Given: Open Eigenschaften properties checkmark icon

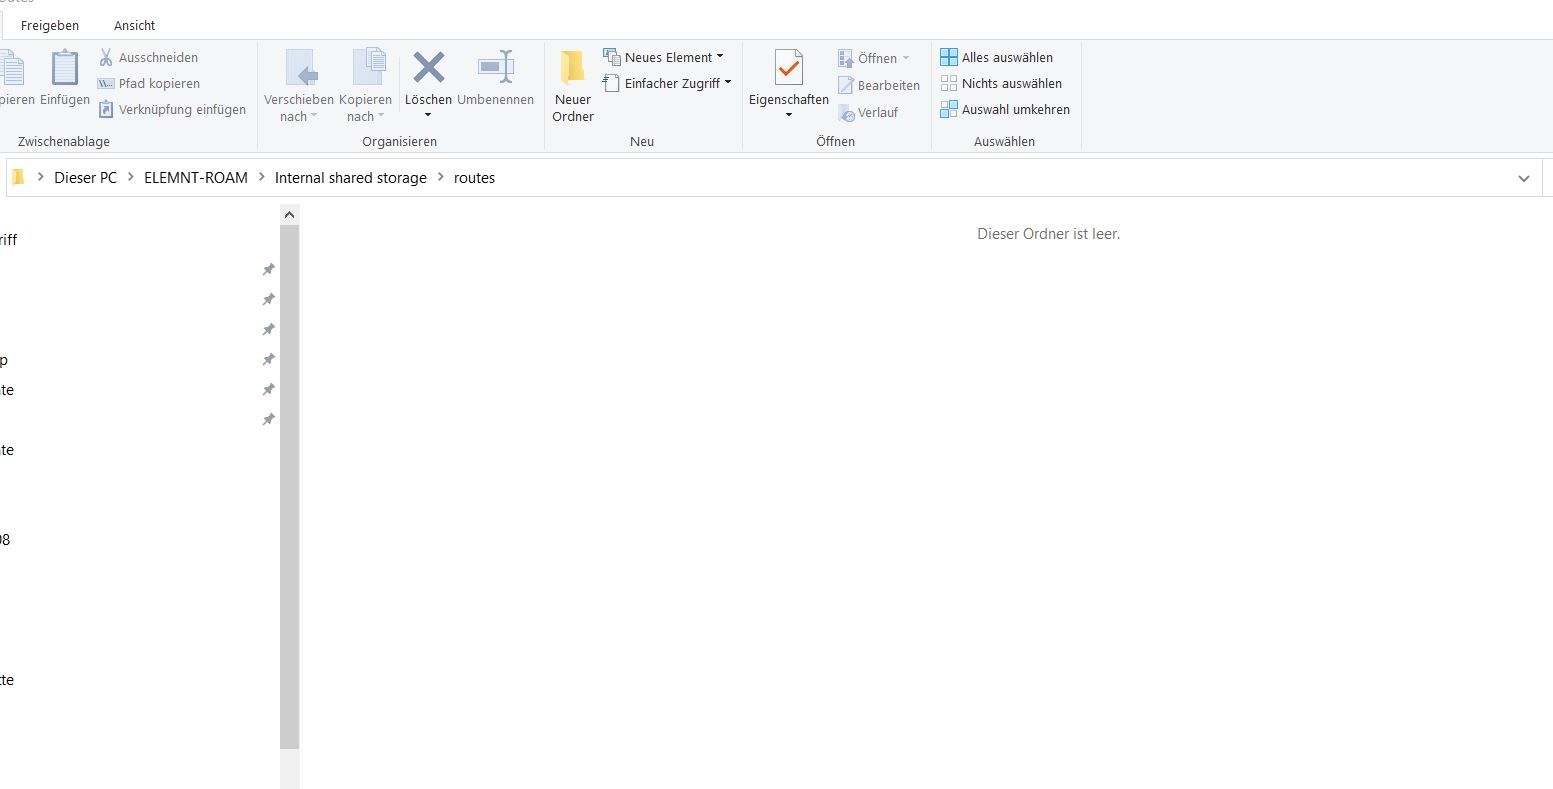Looking at the screenshot, I should pos(788,69).
